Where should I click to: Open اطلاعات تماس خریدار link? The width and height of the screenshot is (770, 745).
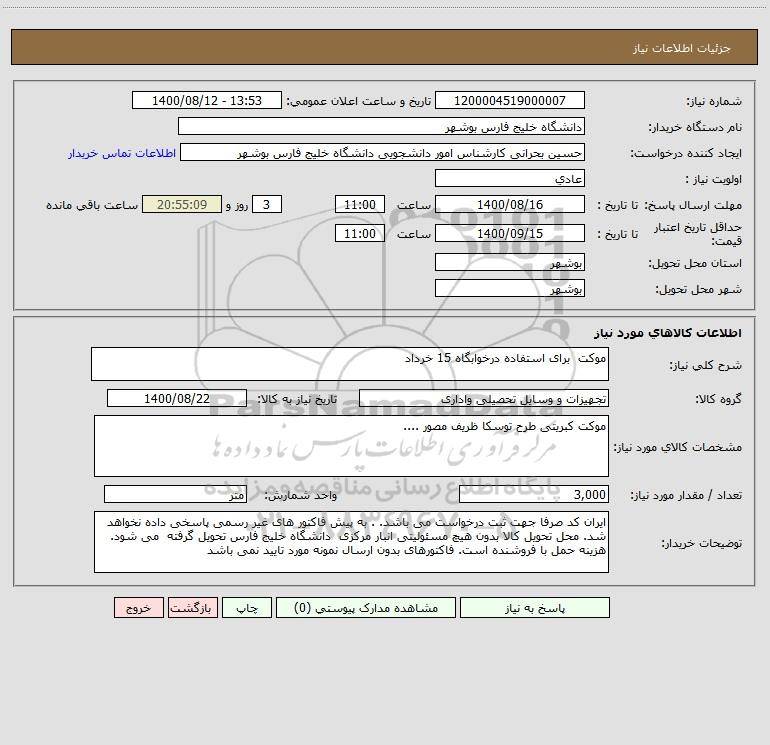point(122,153)
